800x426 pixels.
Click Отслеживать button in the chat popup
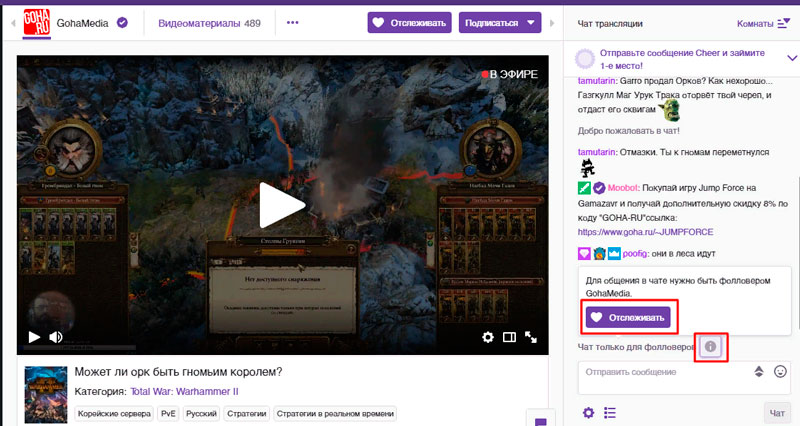point(628,317)
